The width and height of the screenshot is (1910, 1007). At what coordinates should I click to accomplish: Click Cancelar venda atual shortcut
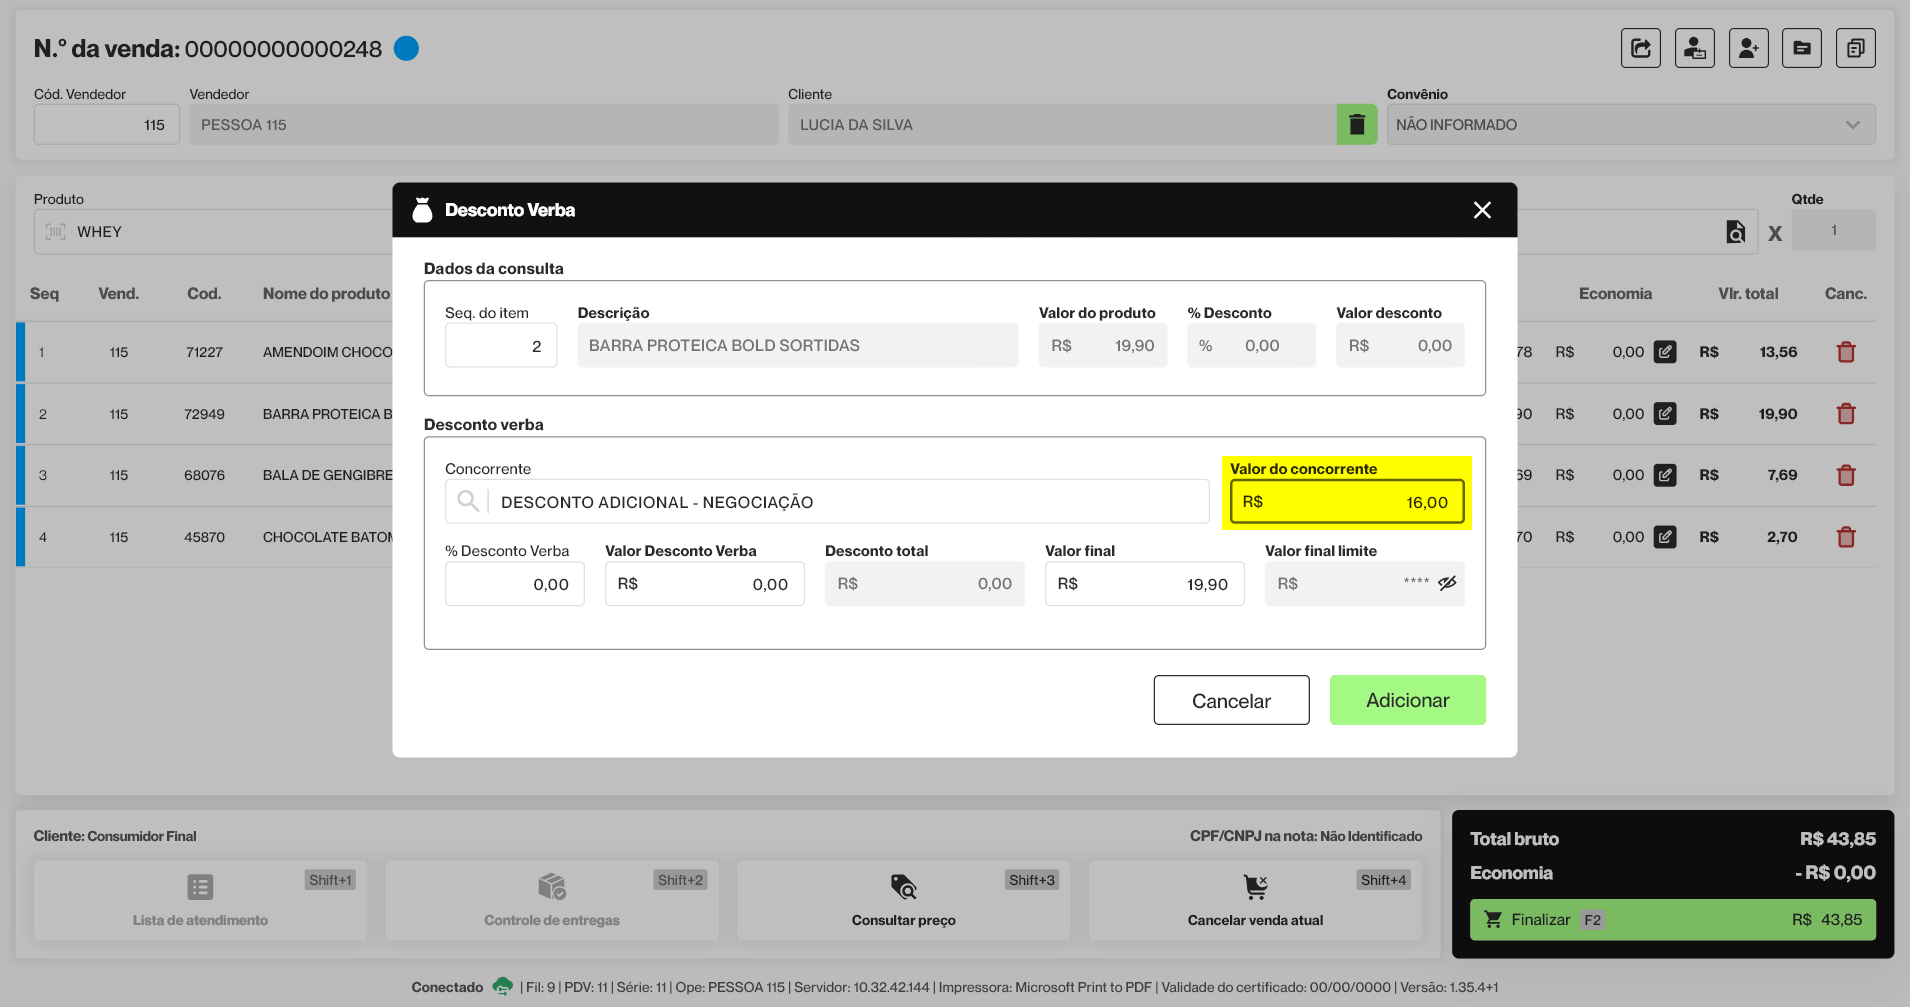click(1255, 900)
